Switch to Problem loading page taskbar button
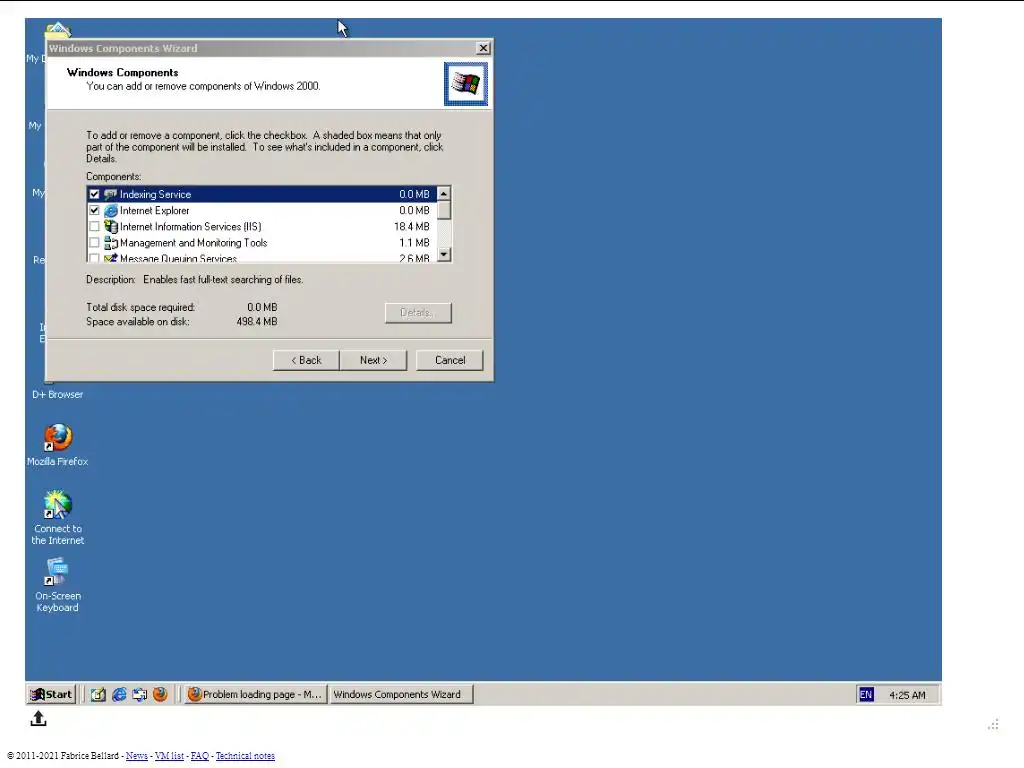Viewport: 1024px width, 768px height. coord(255,694)
